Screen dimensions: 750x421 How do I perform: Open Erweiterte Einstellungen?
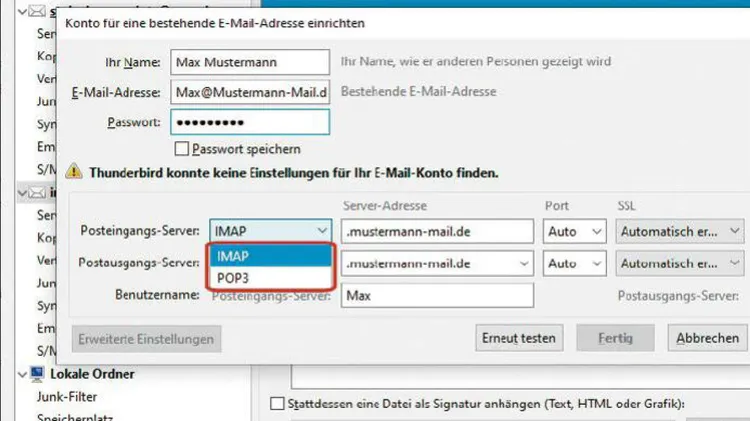tap(146, 339)
